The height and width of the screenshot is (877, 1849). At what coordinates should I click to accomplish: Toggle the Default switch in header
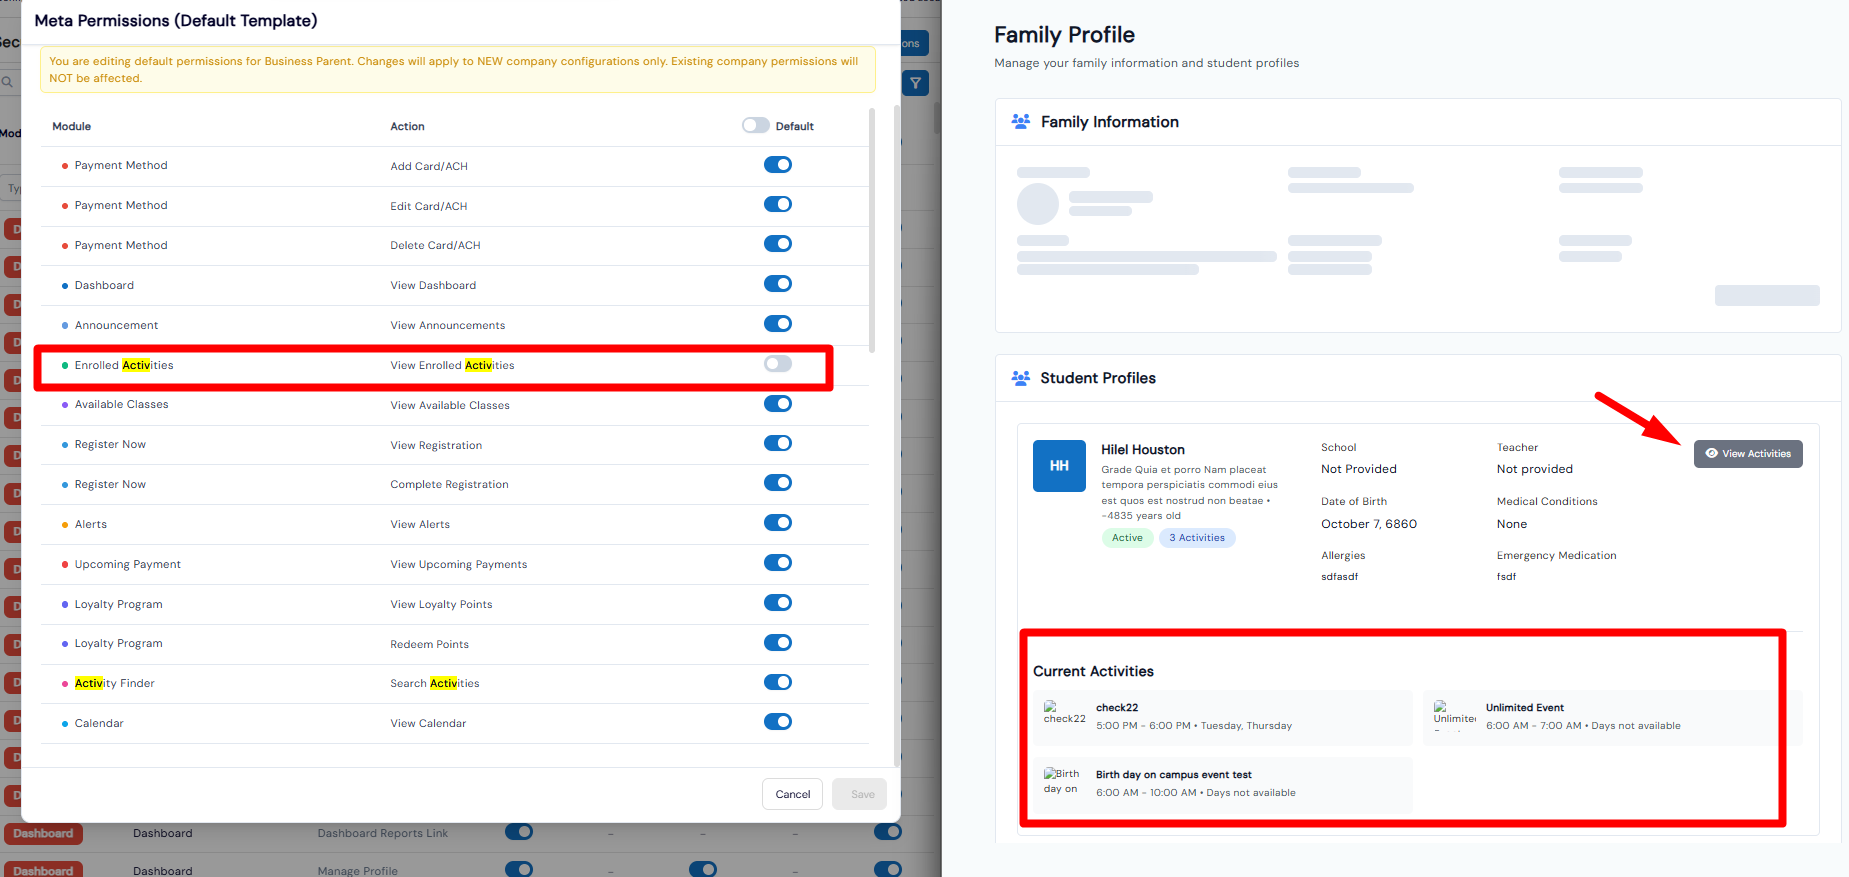755,125
